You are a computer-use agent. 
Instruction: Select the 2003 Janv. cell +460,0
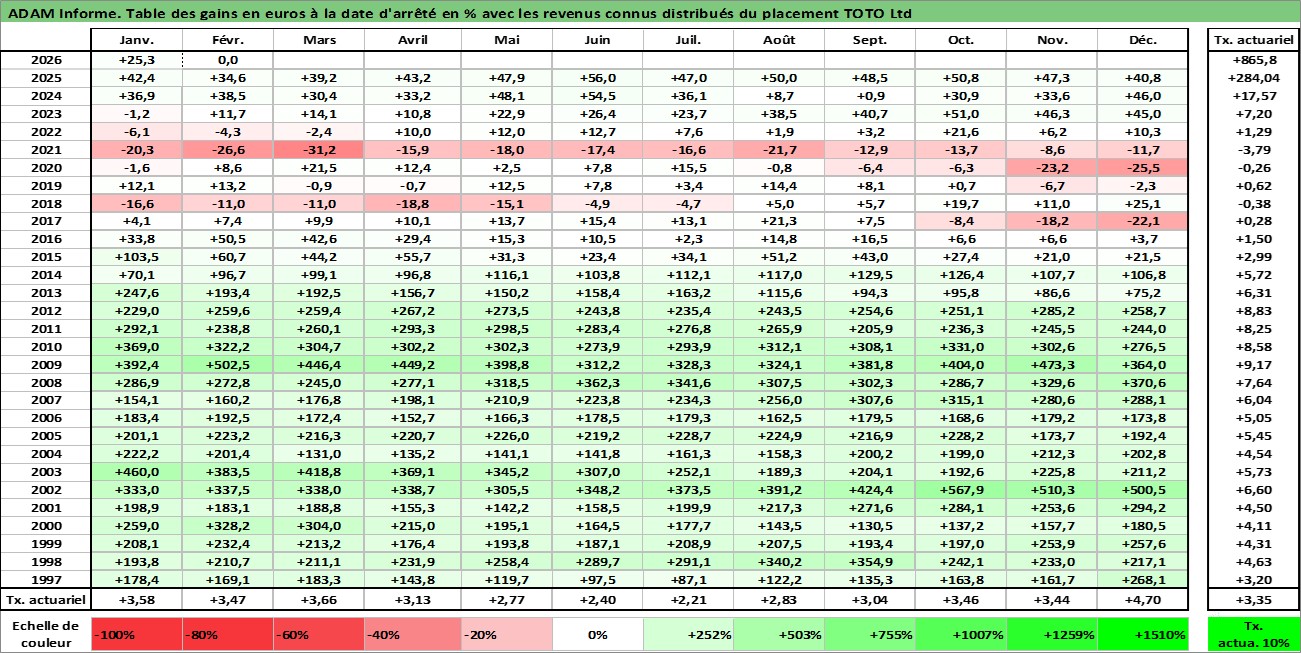click(x=136, y=472)
